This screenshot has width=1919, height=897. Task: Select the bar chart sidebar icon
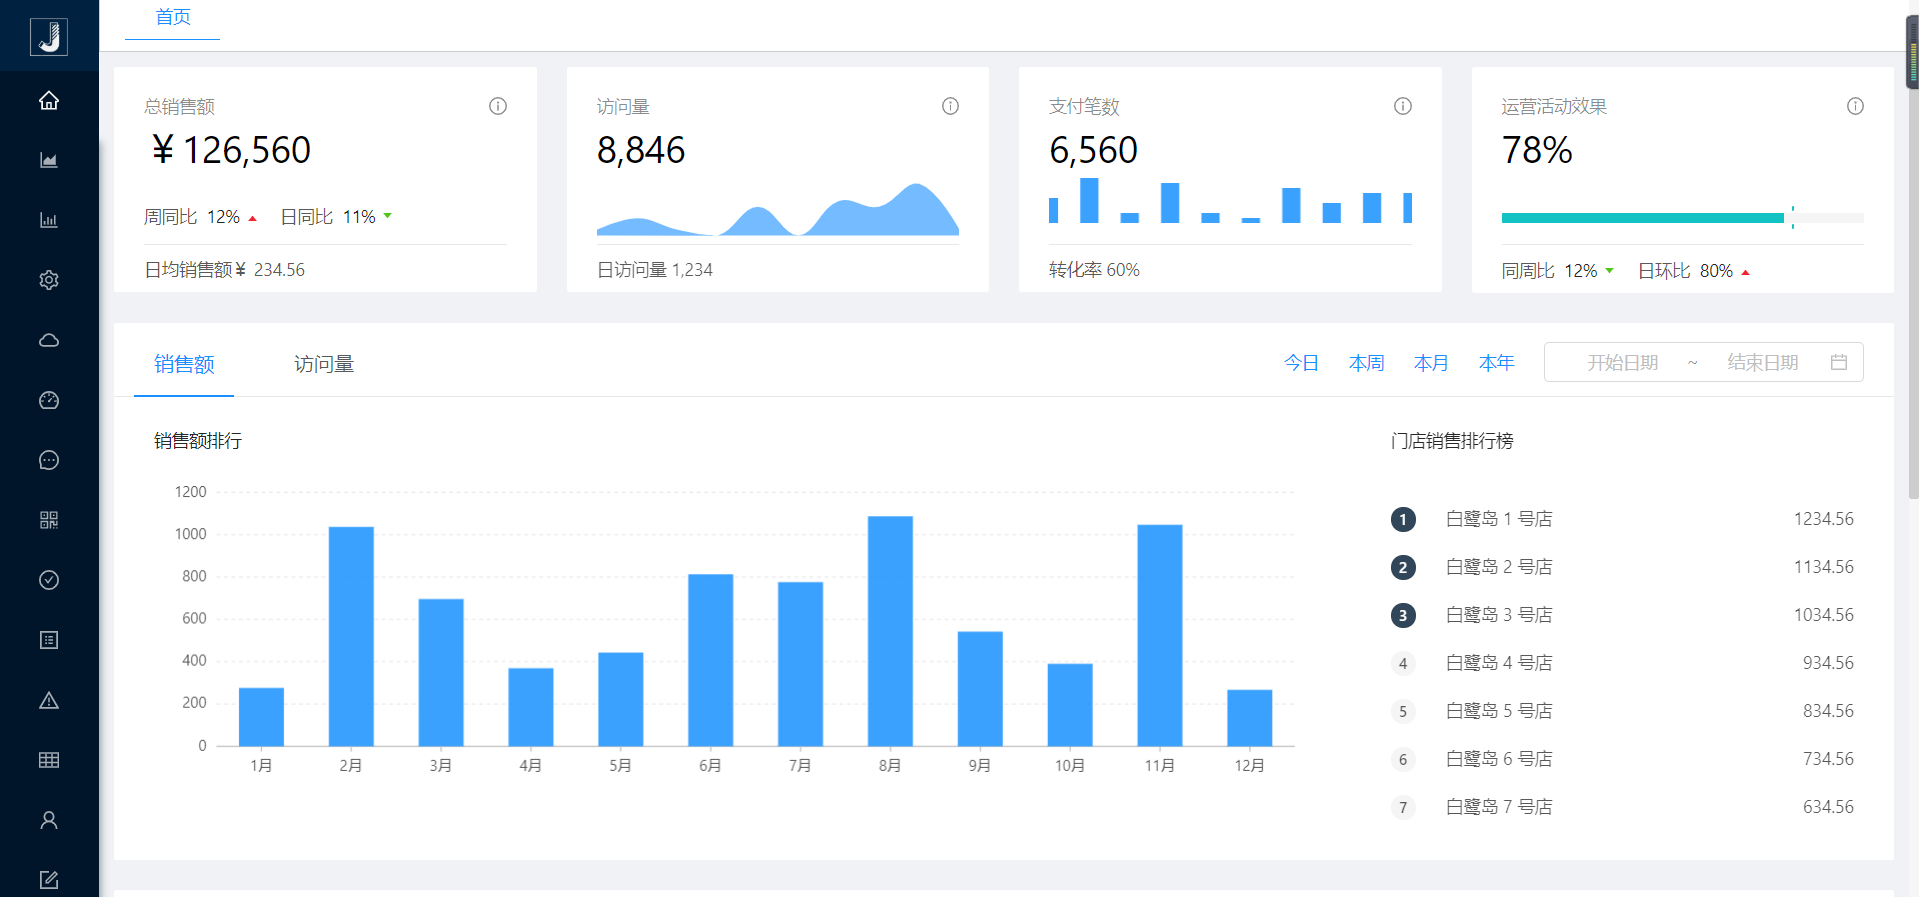(49, 221)
